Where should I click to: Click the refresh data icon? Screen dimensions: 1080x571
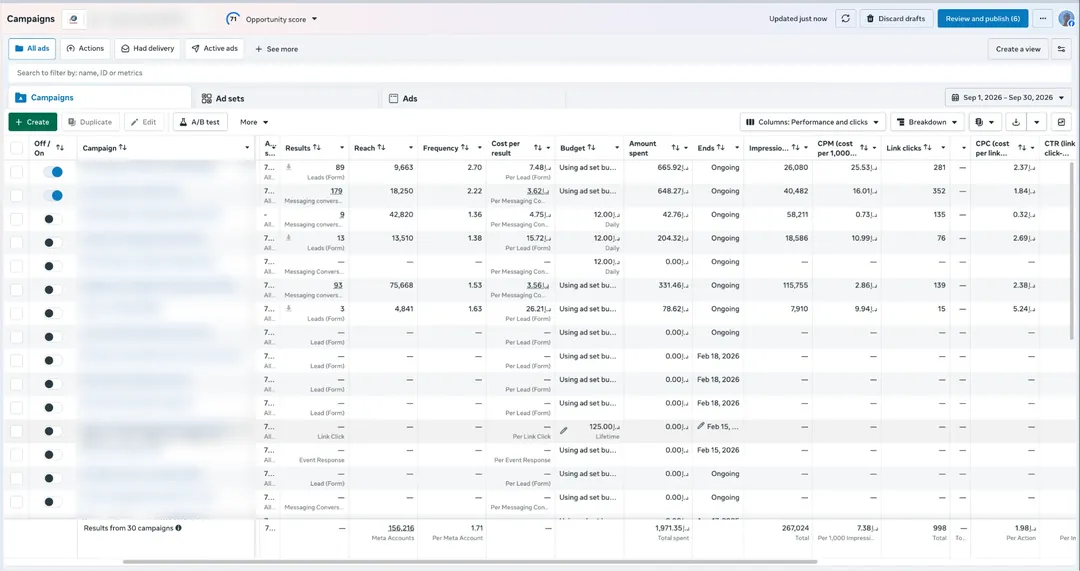845,19
